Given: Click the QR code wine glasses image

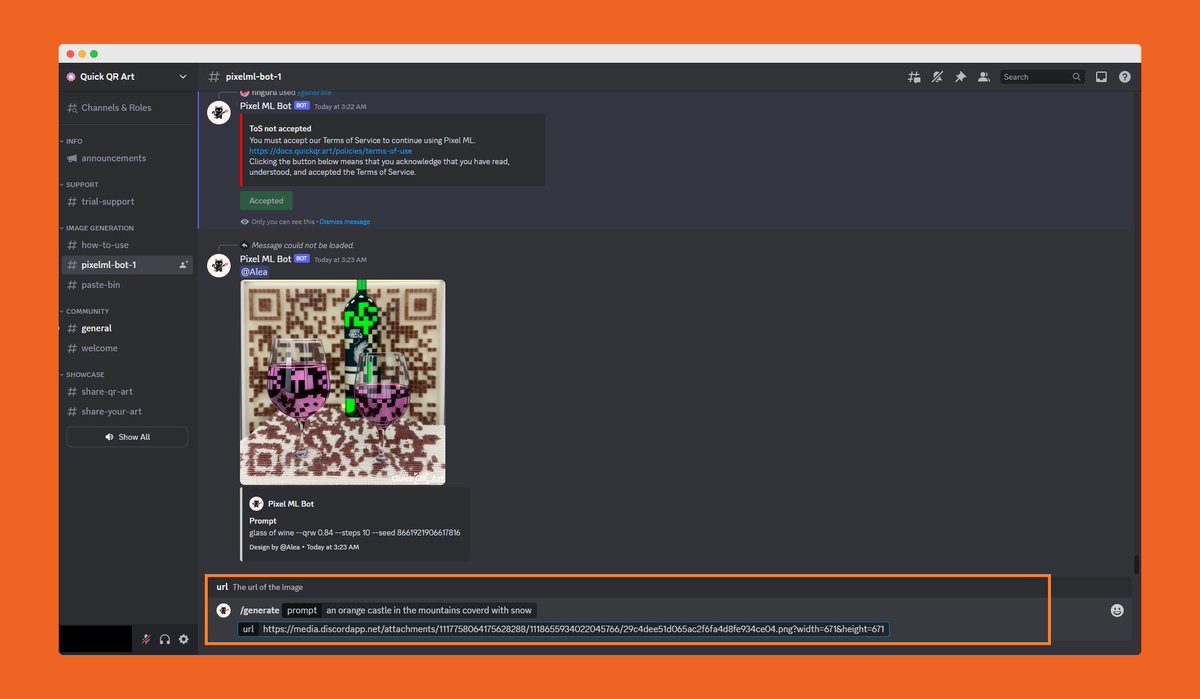Looking at the screenshot, I should [342, 381].
